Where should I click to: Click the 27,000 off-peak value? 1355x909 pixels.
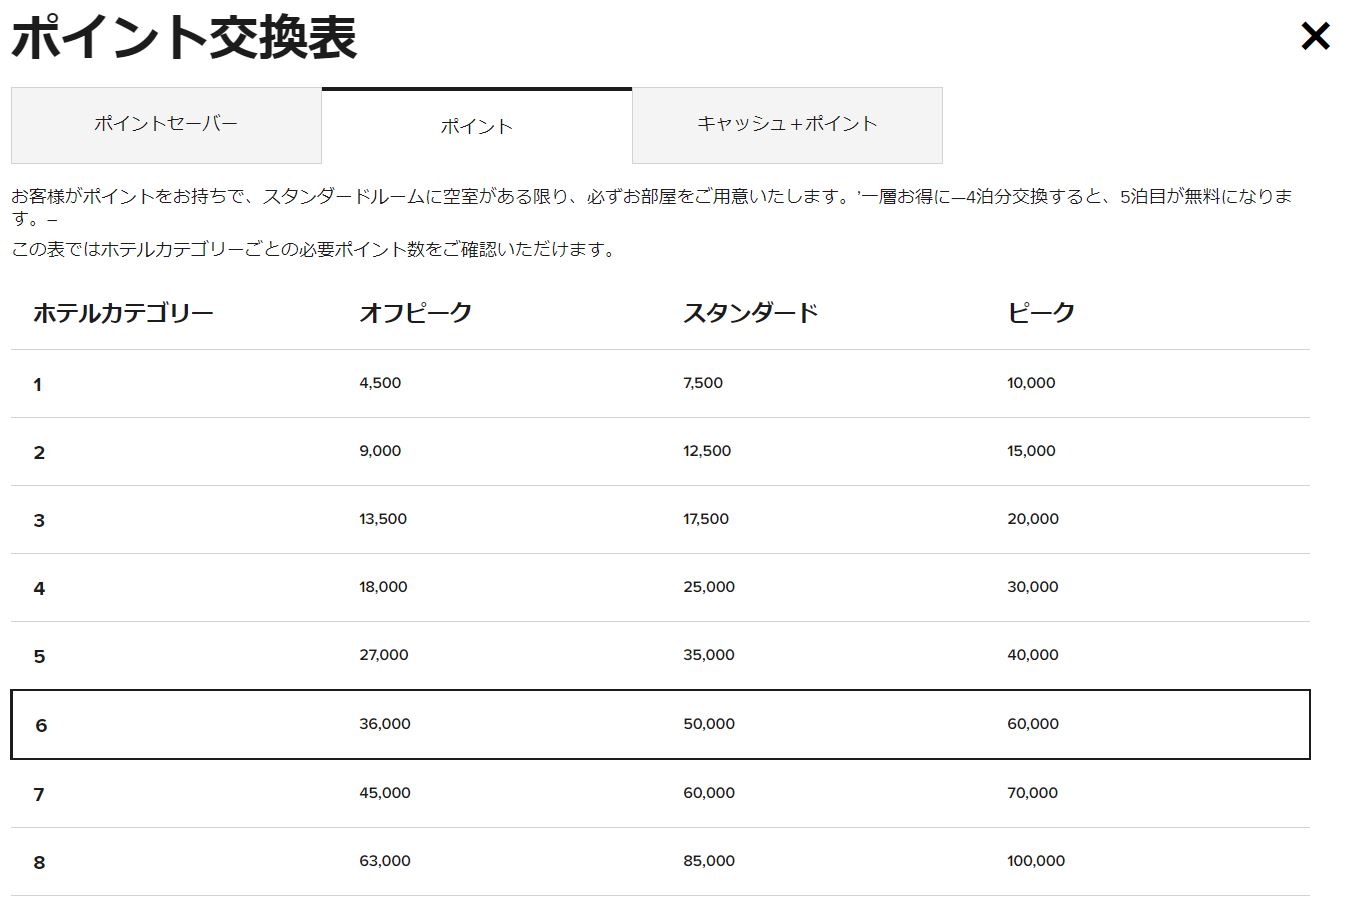(384, 655)
